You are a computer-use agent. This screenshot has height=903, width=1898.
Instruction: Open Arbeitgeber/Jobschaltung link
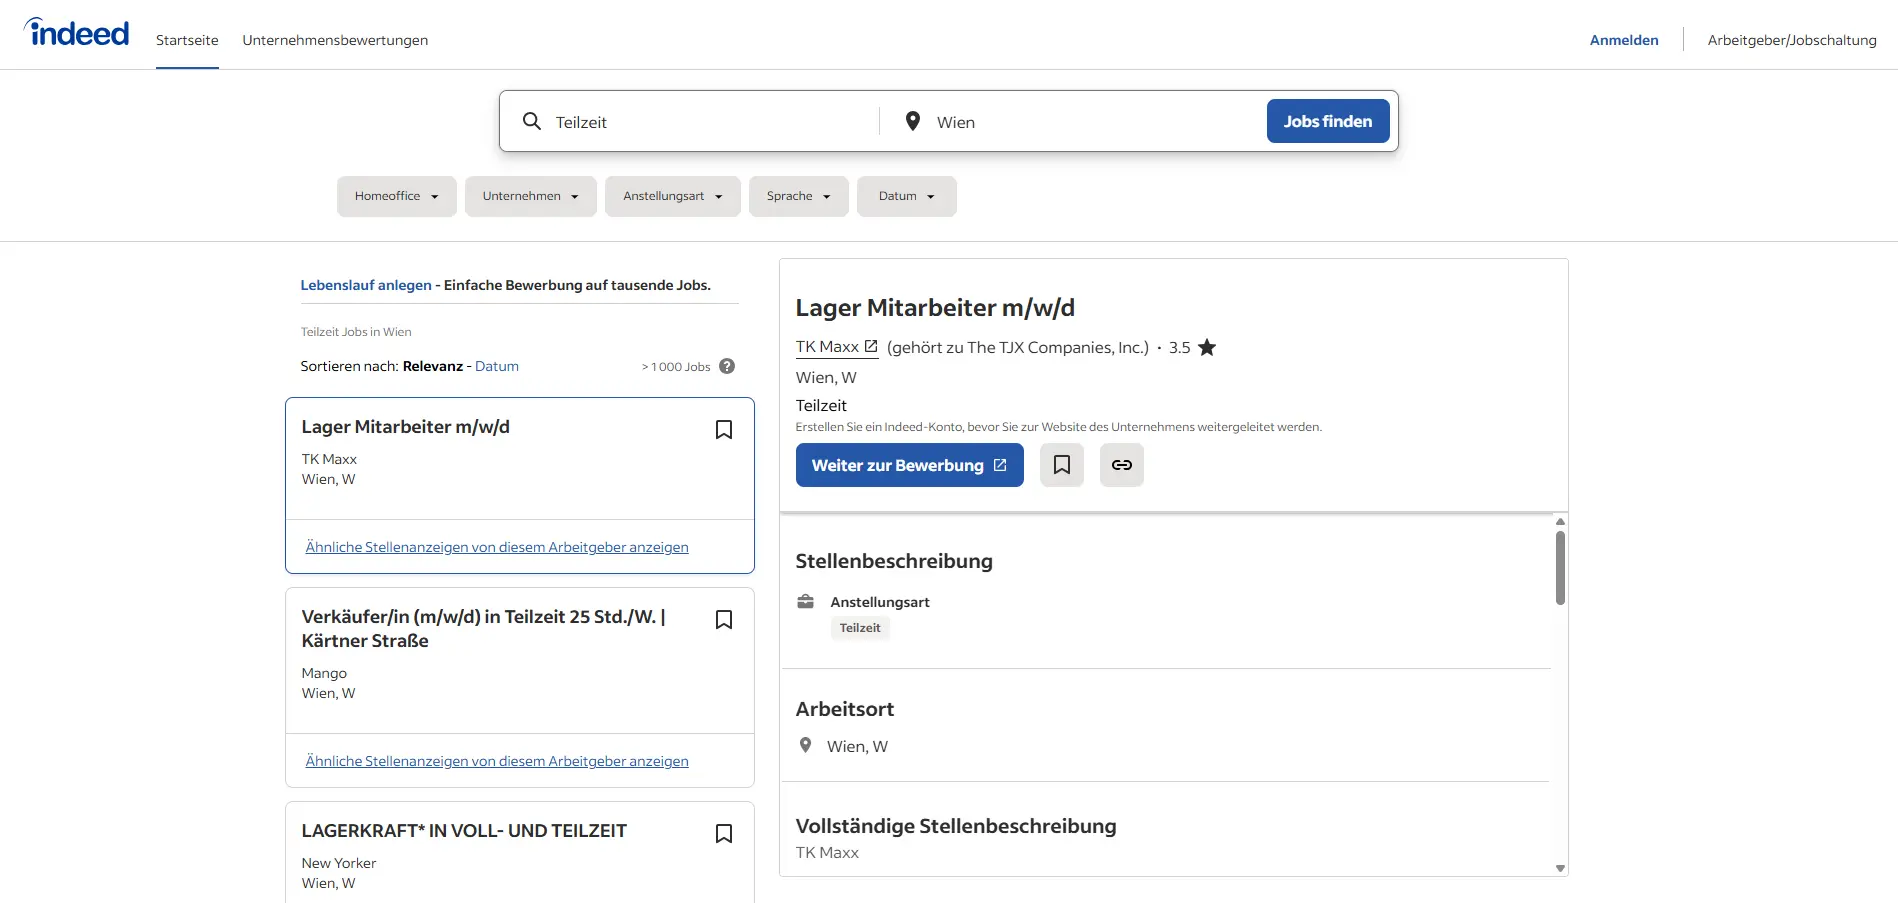(x=1792, y=40)
